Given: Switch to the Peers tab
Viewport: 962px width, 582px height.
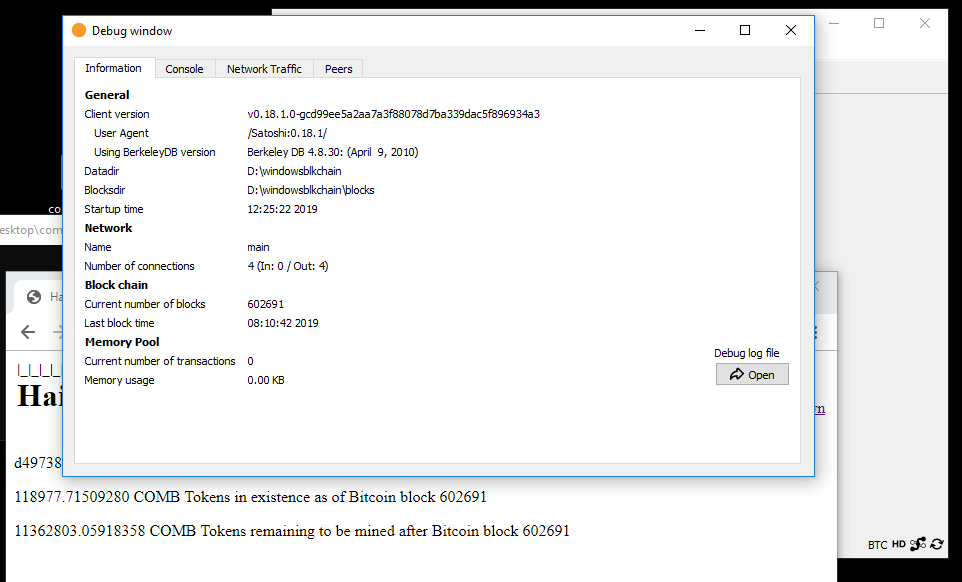Looking at the screenshot, I should click(x=339, y=69).
